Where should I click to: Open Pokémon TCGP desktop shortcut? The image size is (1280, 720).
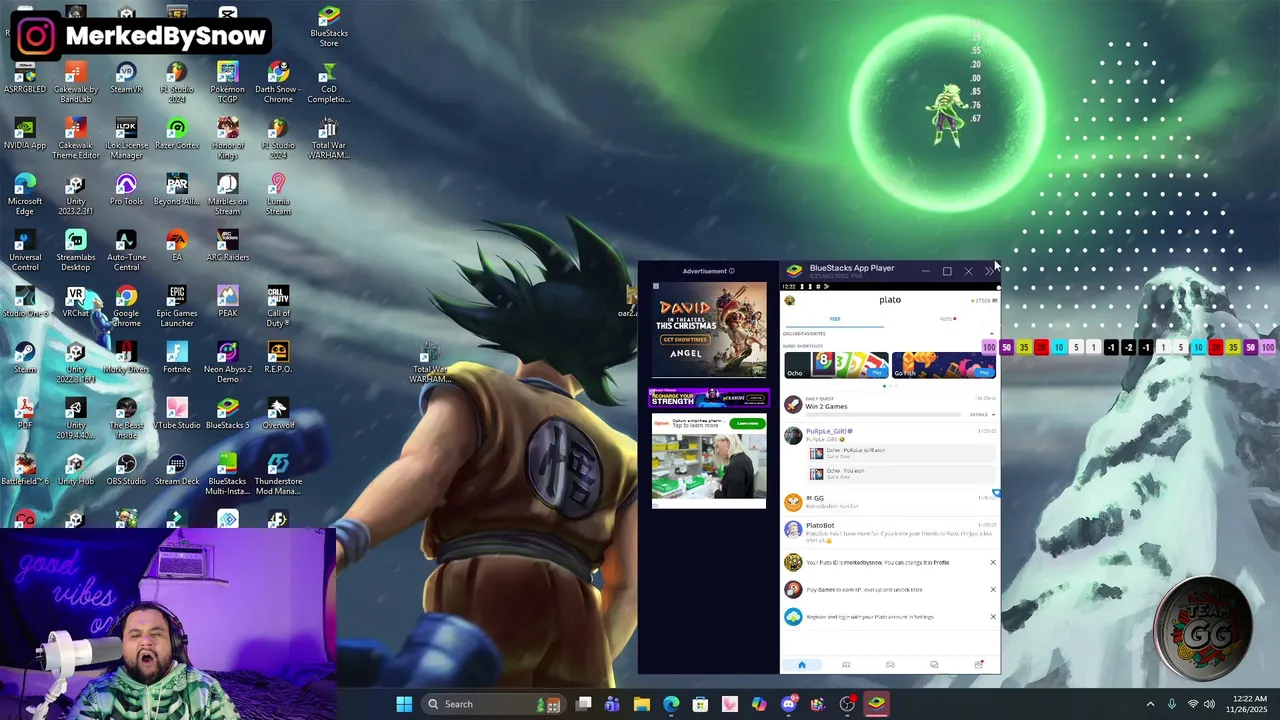coord(227,83)
